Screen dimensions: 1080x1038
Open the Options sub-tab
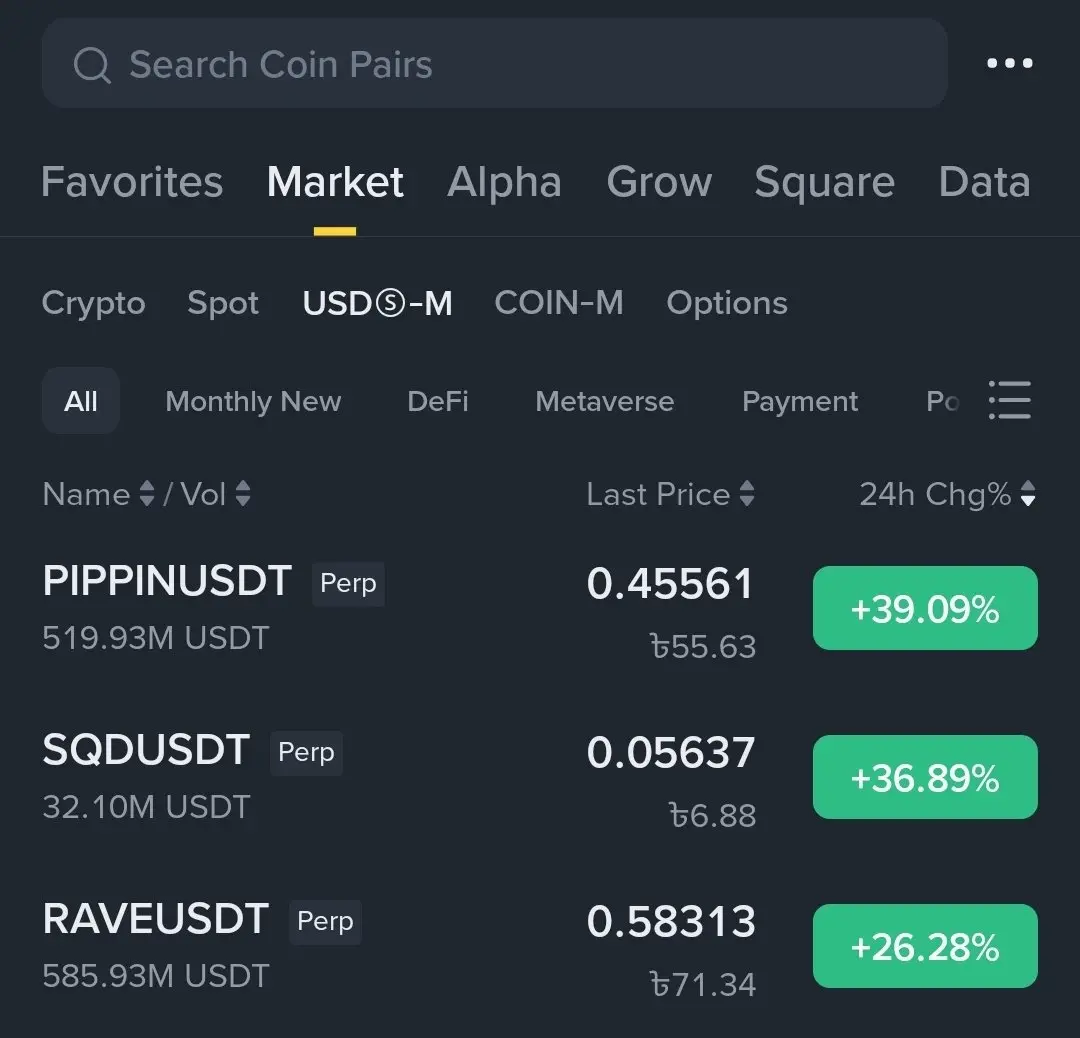[x=727, y=303]
